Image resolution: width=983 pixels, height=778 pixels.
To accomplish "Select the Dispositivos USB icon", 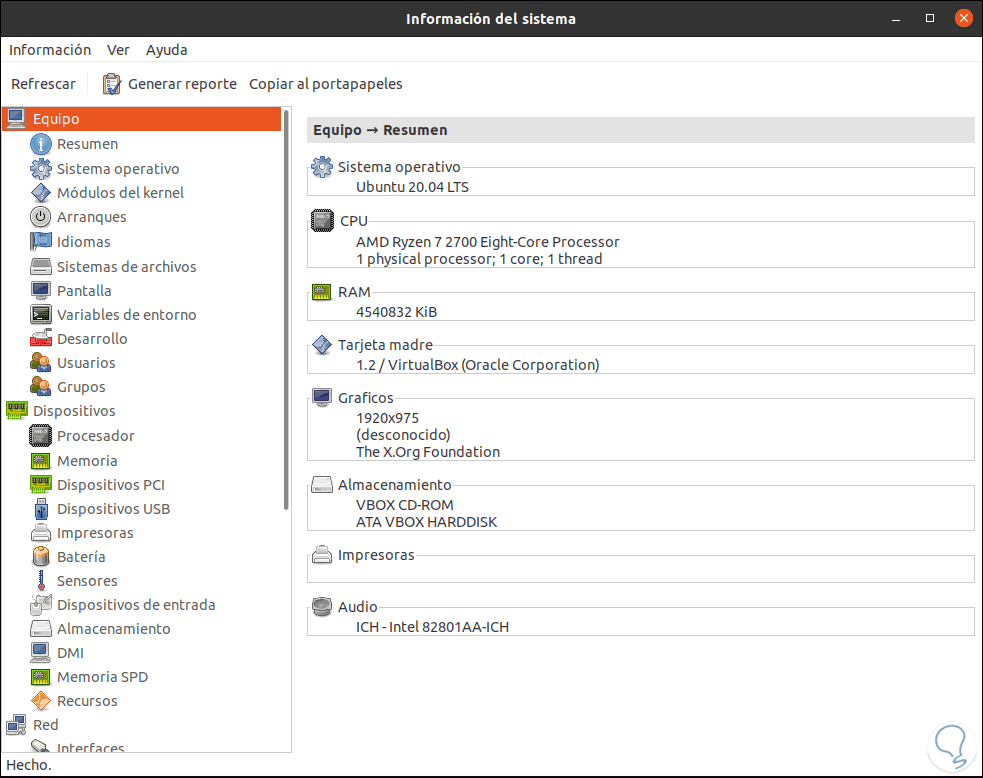I will click(x=41, y=509).
